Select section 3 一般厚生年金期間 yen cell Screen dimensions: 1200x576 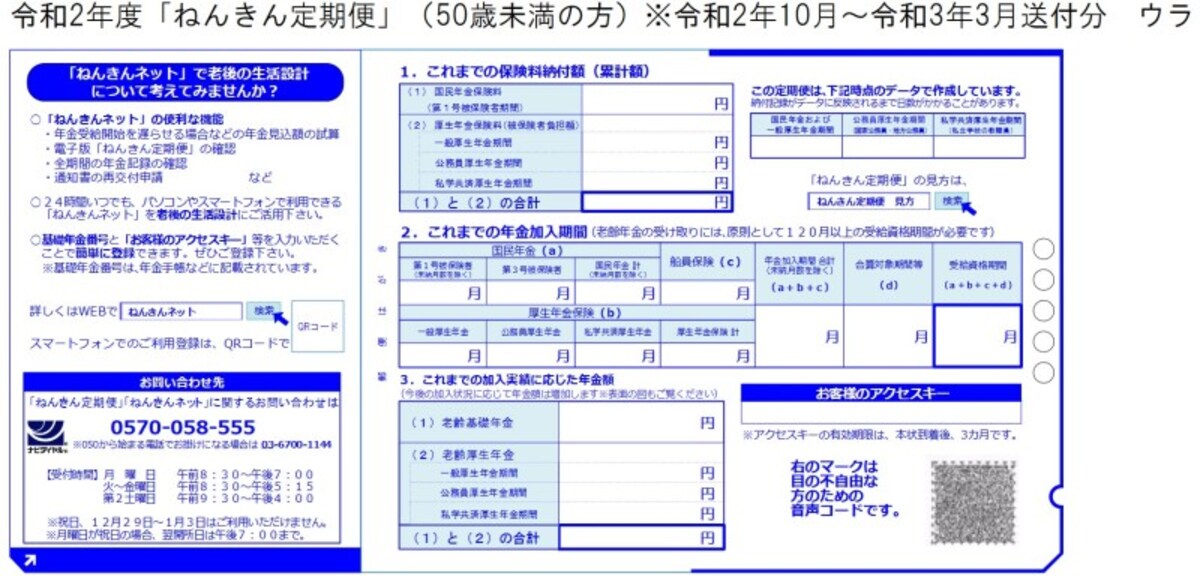point(639,473)
